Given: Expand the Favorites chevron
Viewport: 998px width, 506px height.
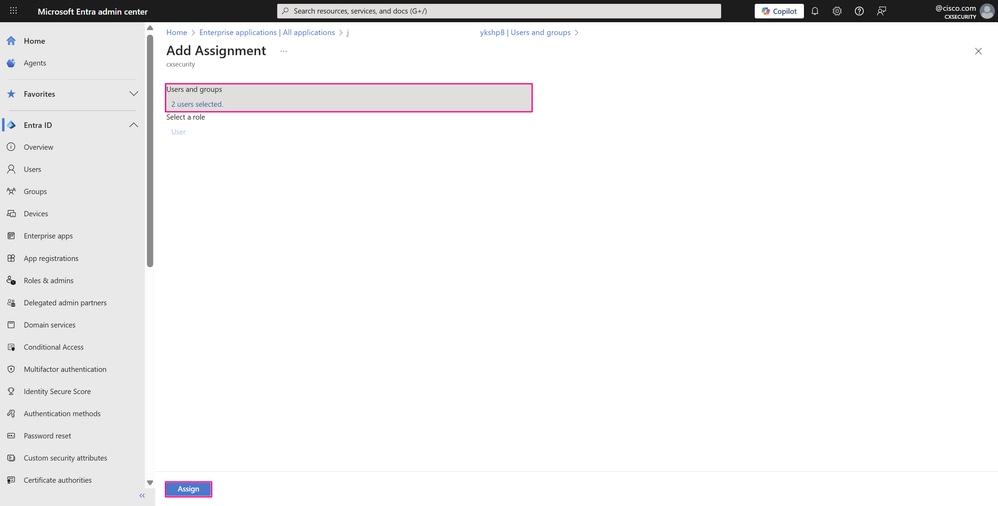Looking at the screenshot, I should click(x=134, y=94).
